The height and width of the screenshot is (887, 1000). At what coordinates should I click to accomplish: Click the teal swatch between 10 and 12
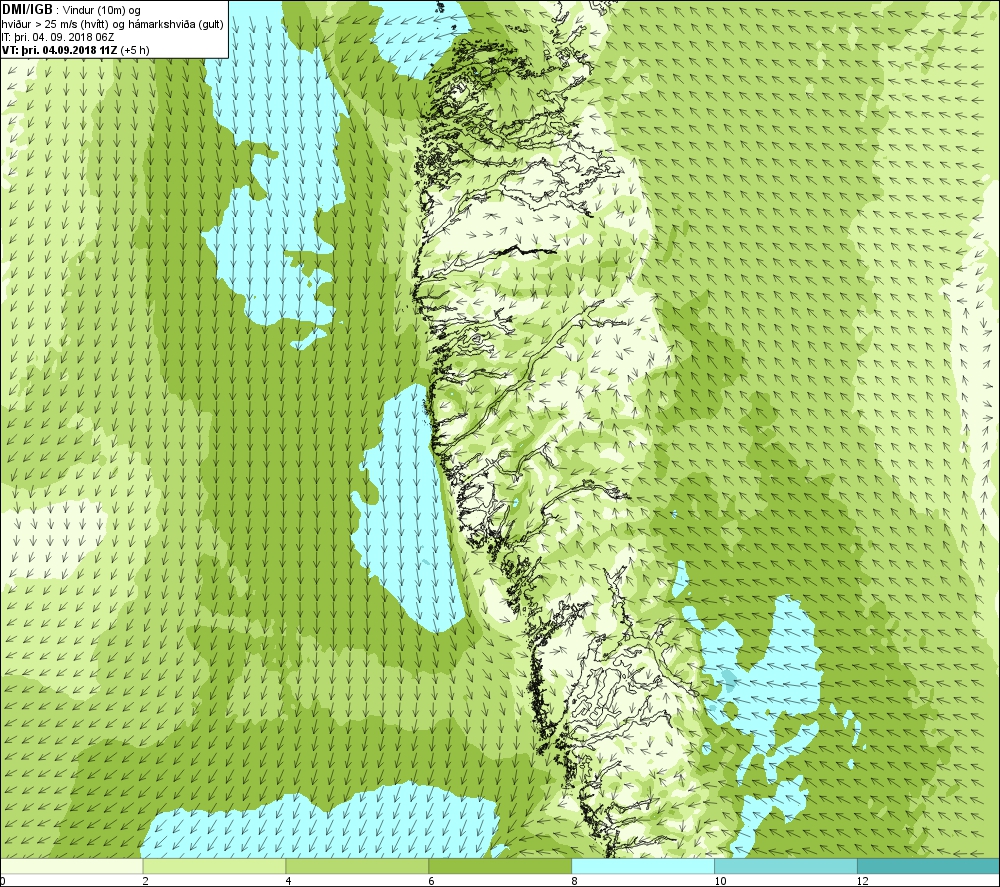[x=786, y=866]
